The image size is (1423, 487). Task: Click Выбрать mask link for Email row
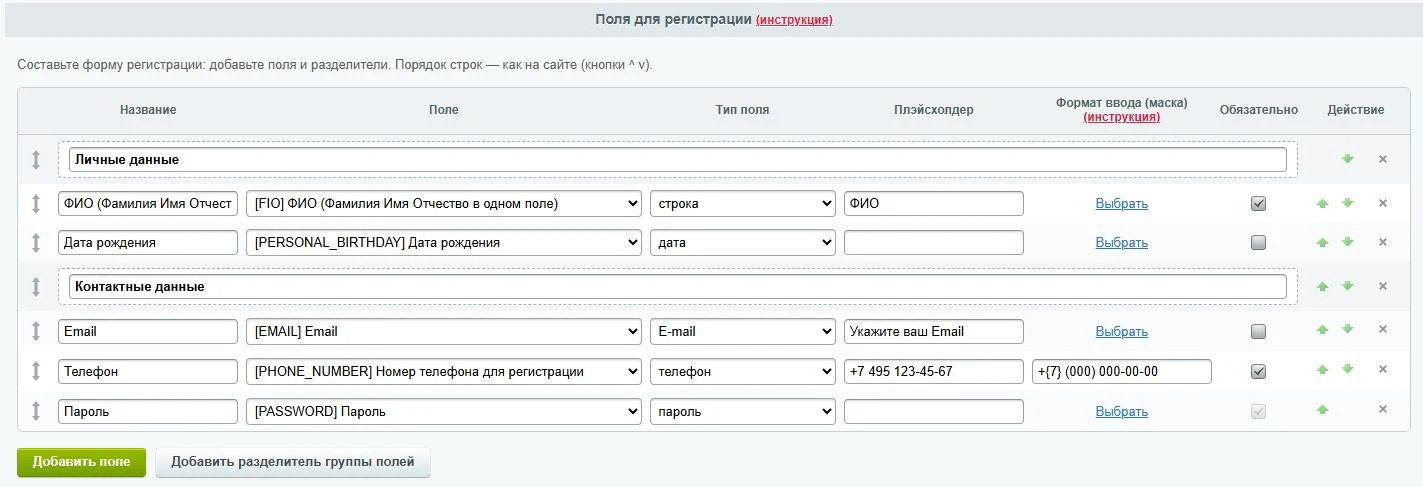pyautogui.click(x=1121, y=331)
